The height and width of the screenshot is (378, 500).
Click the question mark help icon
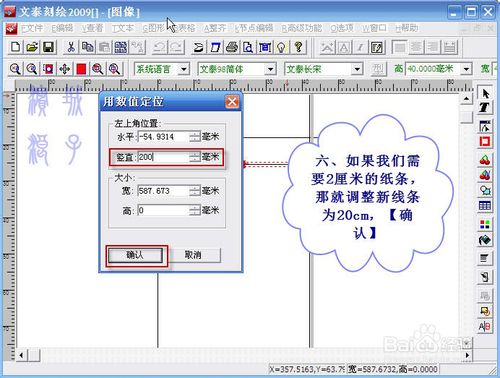coord(298,47)
